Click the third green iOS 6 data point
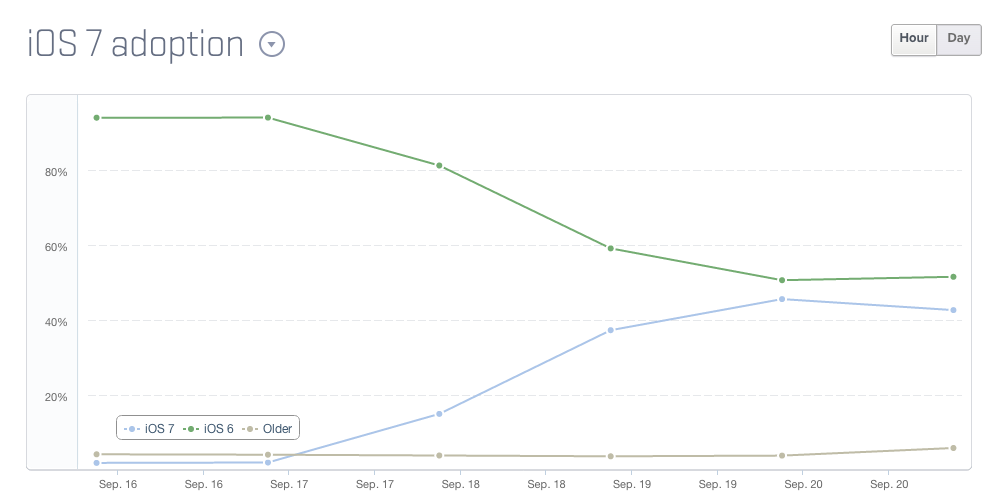 click(x=439, y=165)
